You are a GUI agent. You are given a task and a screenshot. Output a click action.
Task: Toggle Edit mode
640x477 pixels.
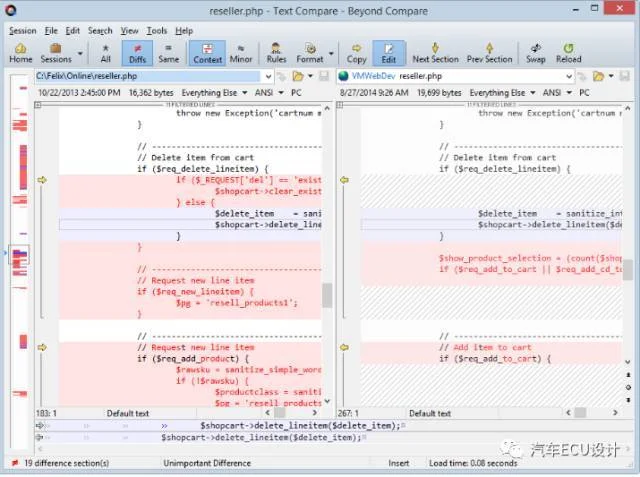(x=389, y=53)
